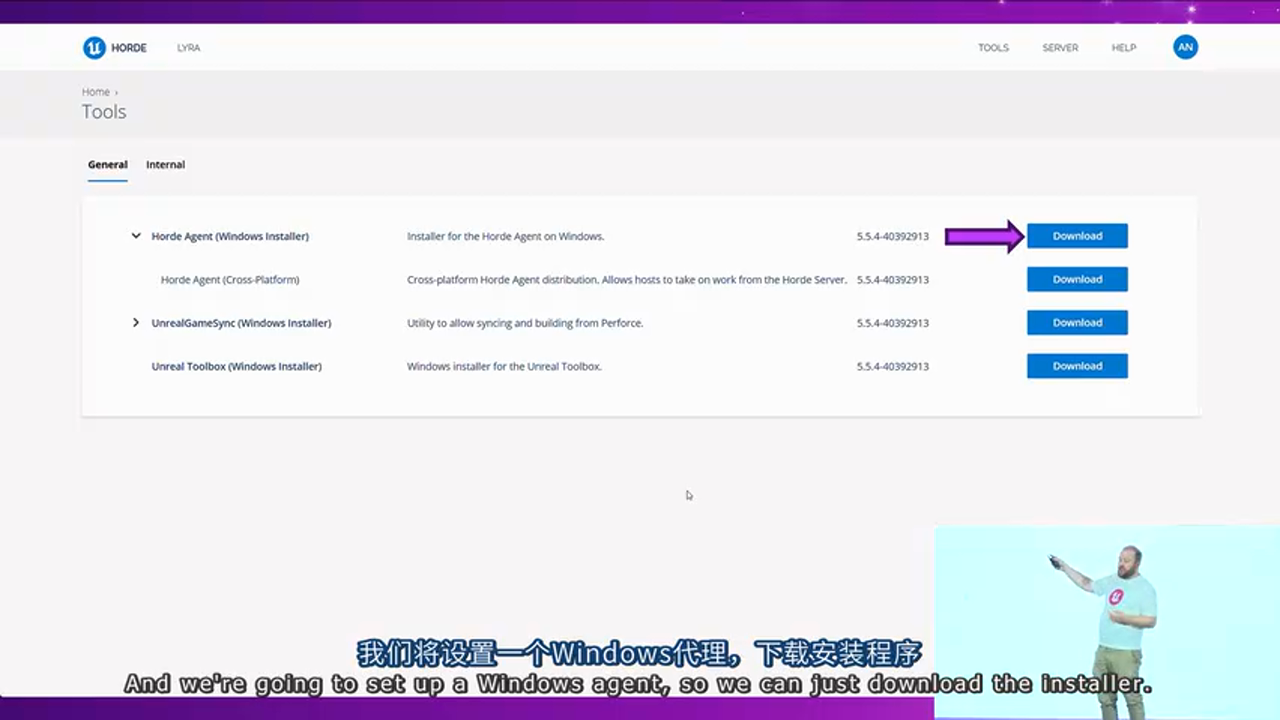Click the version number 5.5.4-40392913 for UnrealGameSync
The image size is (1280, 720).
click(x=892, y=322)
